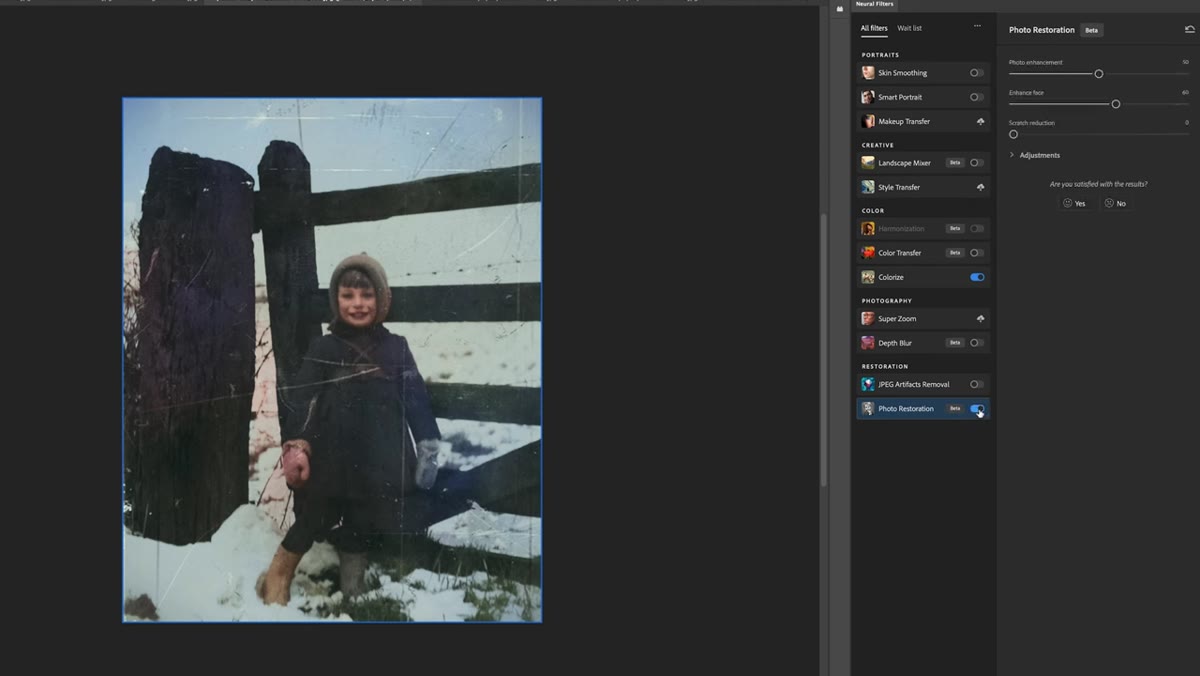Select the Colorize filter label
The height and width of the screenshot is (676, 1200).
pyautogui.click(x=891, y=277)
